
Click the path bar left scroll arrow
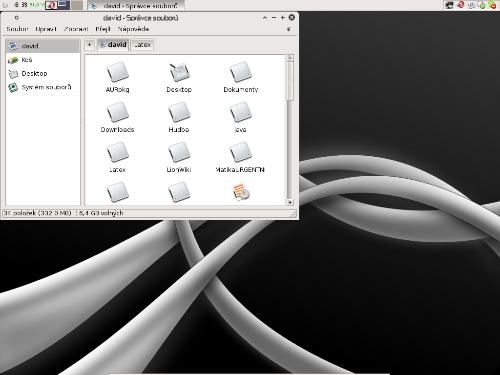(89, 45)
